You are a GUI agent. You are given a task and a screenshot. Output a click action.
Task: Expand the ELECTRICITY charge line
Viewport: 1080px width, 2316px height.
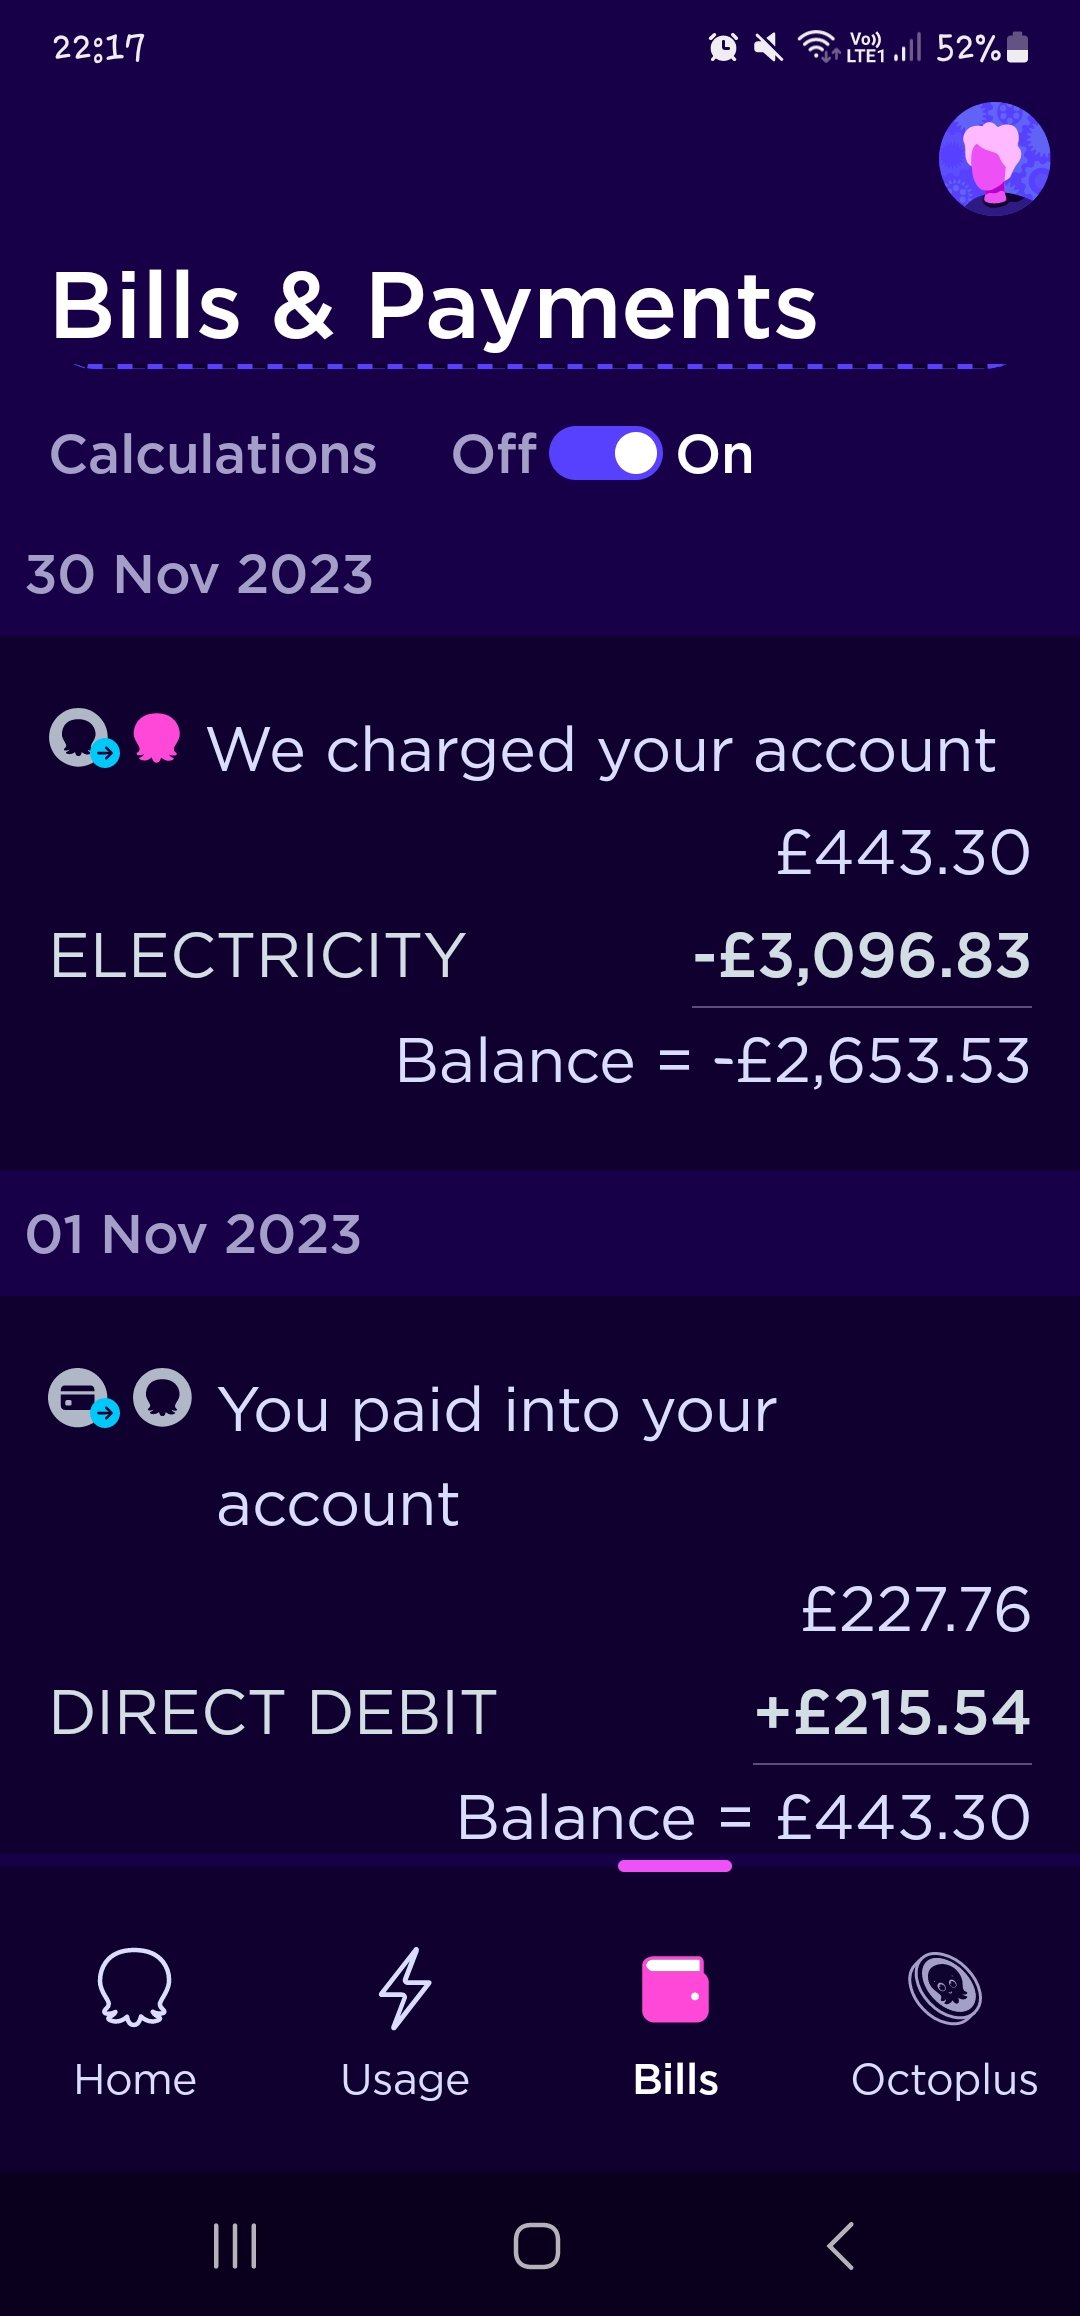258,956
